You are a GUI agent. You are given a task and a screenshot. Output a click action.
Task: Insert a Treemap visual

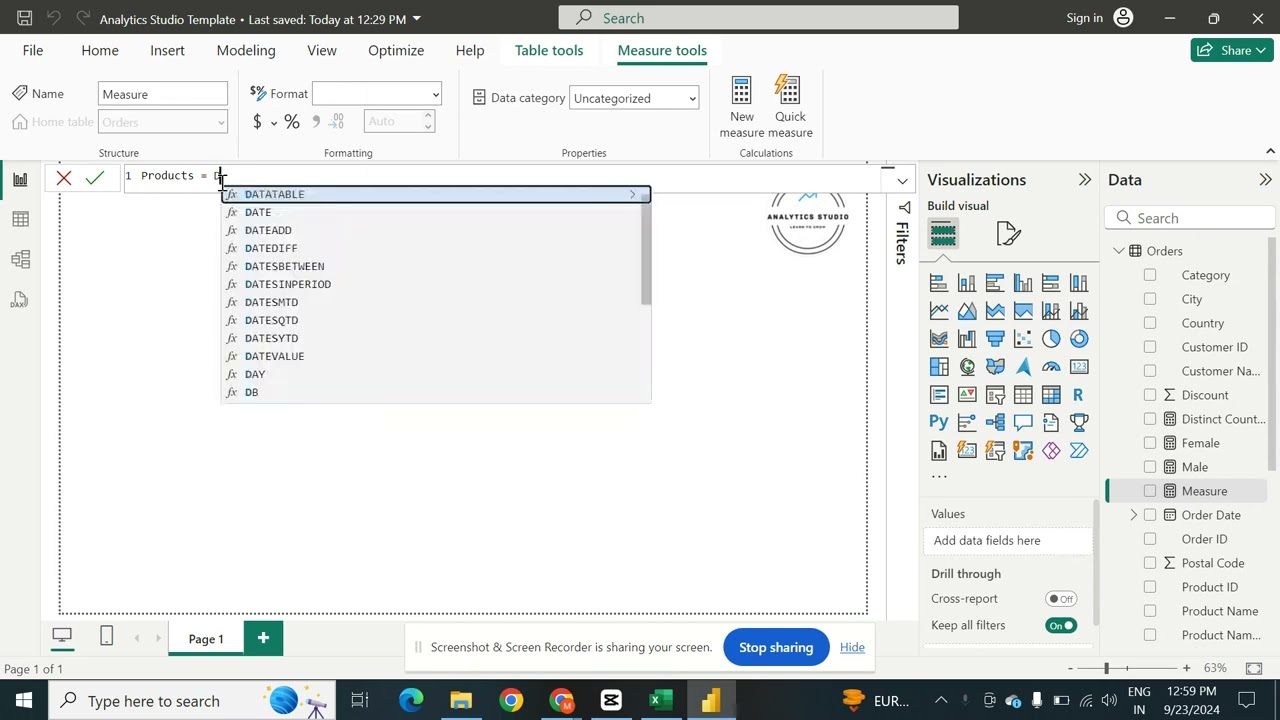click(939, 367)
